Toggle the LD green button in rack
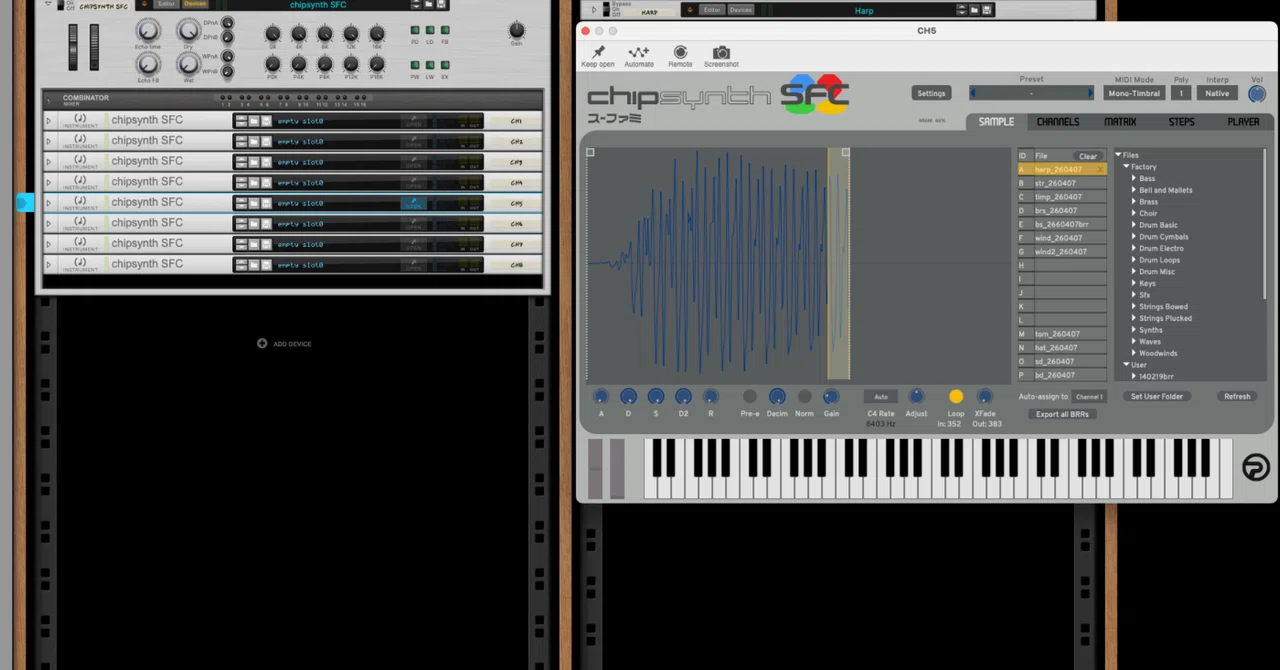Viewport: 1280px width, 670px height. coord(430,30)
